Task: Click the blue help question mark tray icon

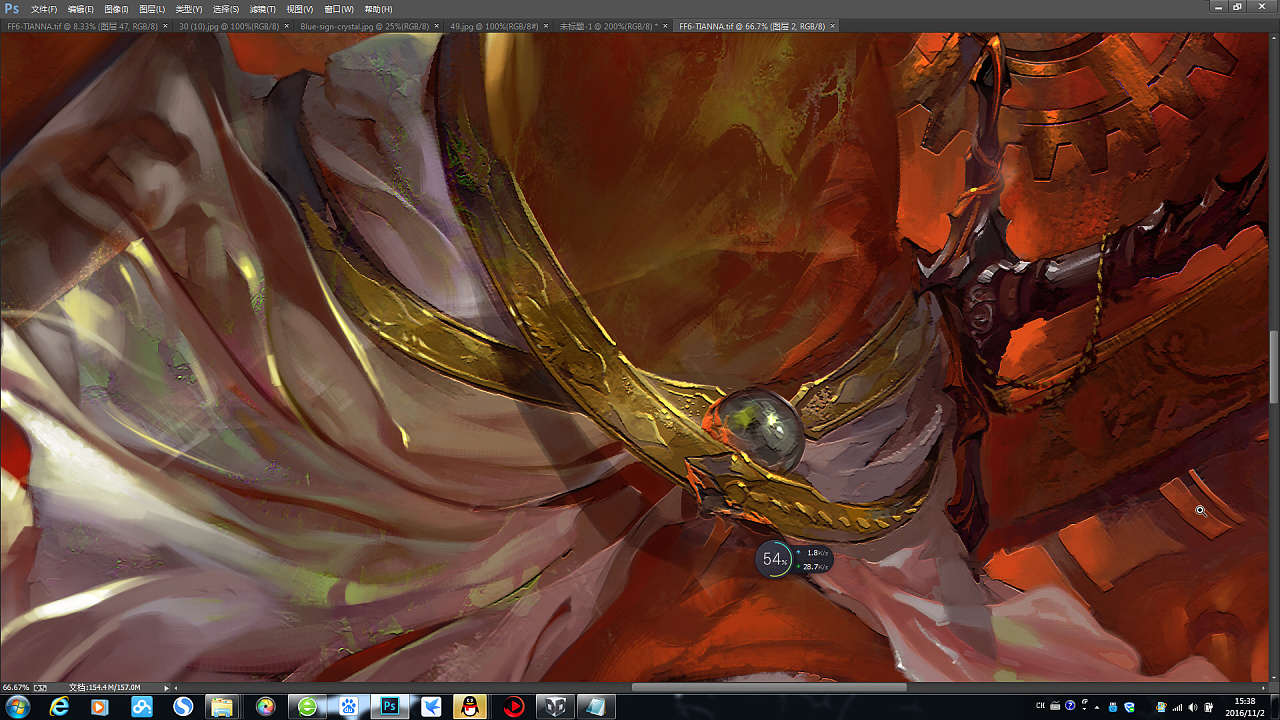Action: pyautogui.click(x=1070, y=706)
